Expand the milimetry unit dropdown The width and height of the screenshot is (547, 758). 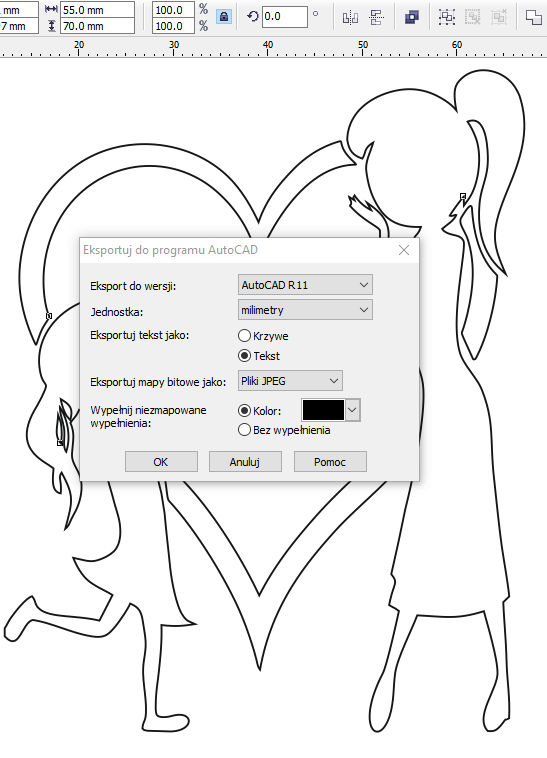(x=305, y=310)
